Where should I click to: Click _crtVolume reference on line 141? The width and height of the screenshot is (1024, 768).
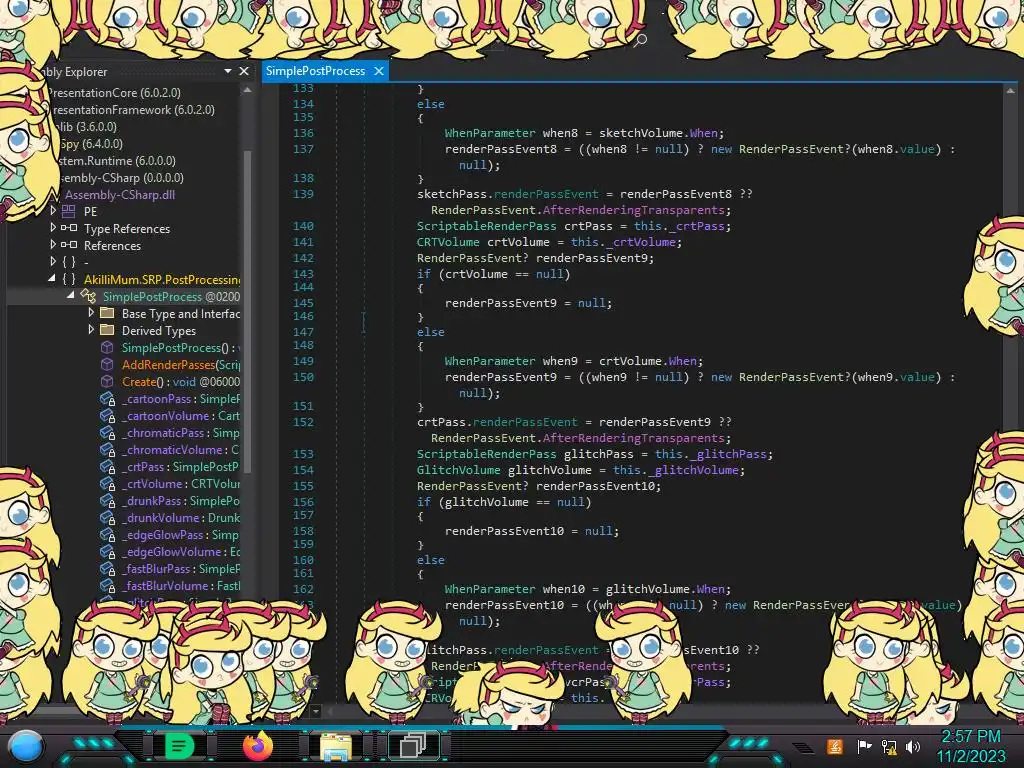tap(641, 242)
